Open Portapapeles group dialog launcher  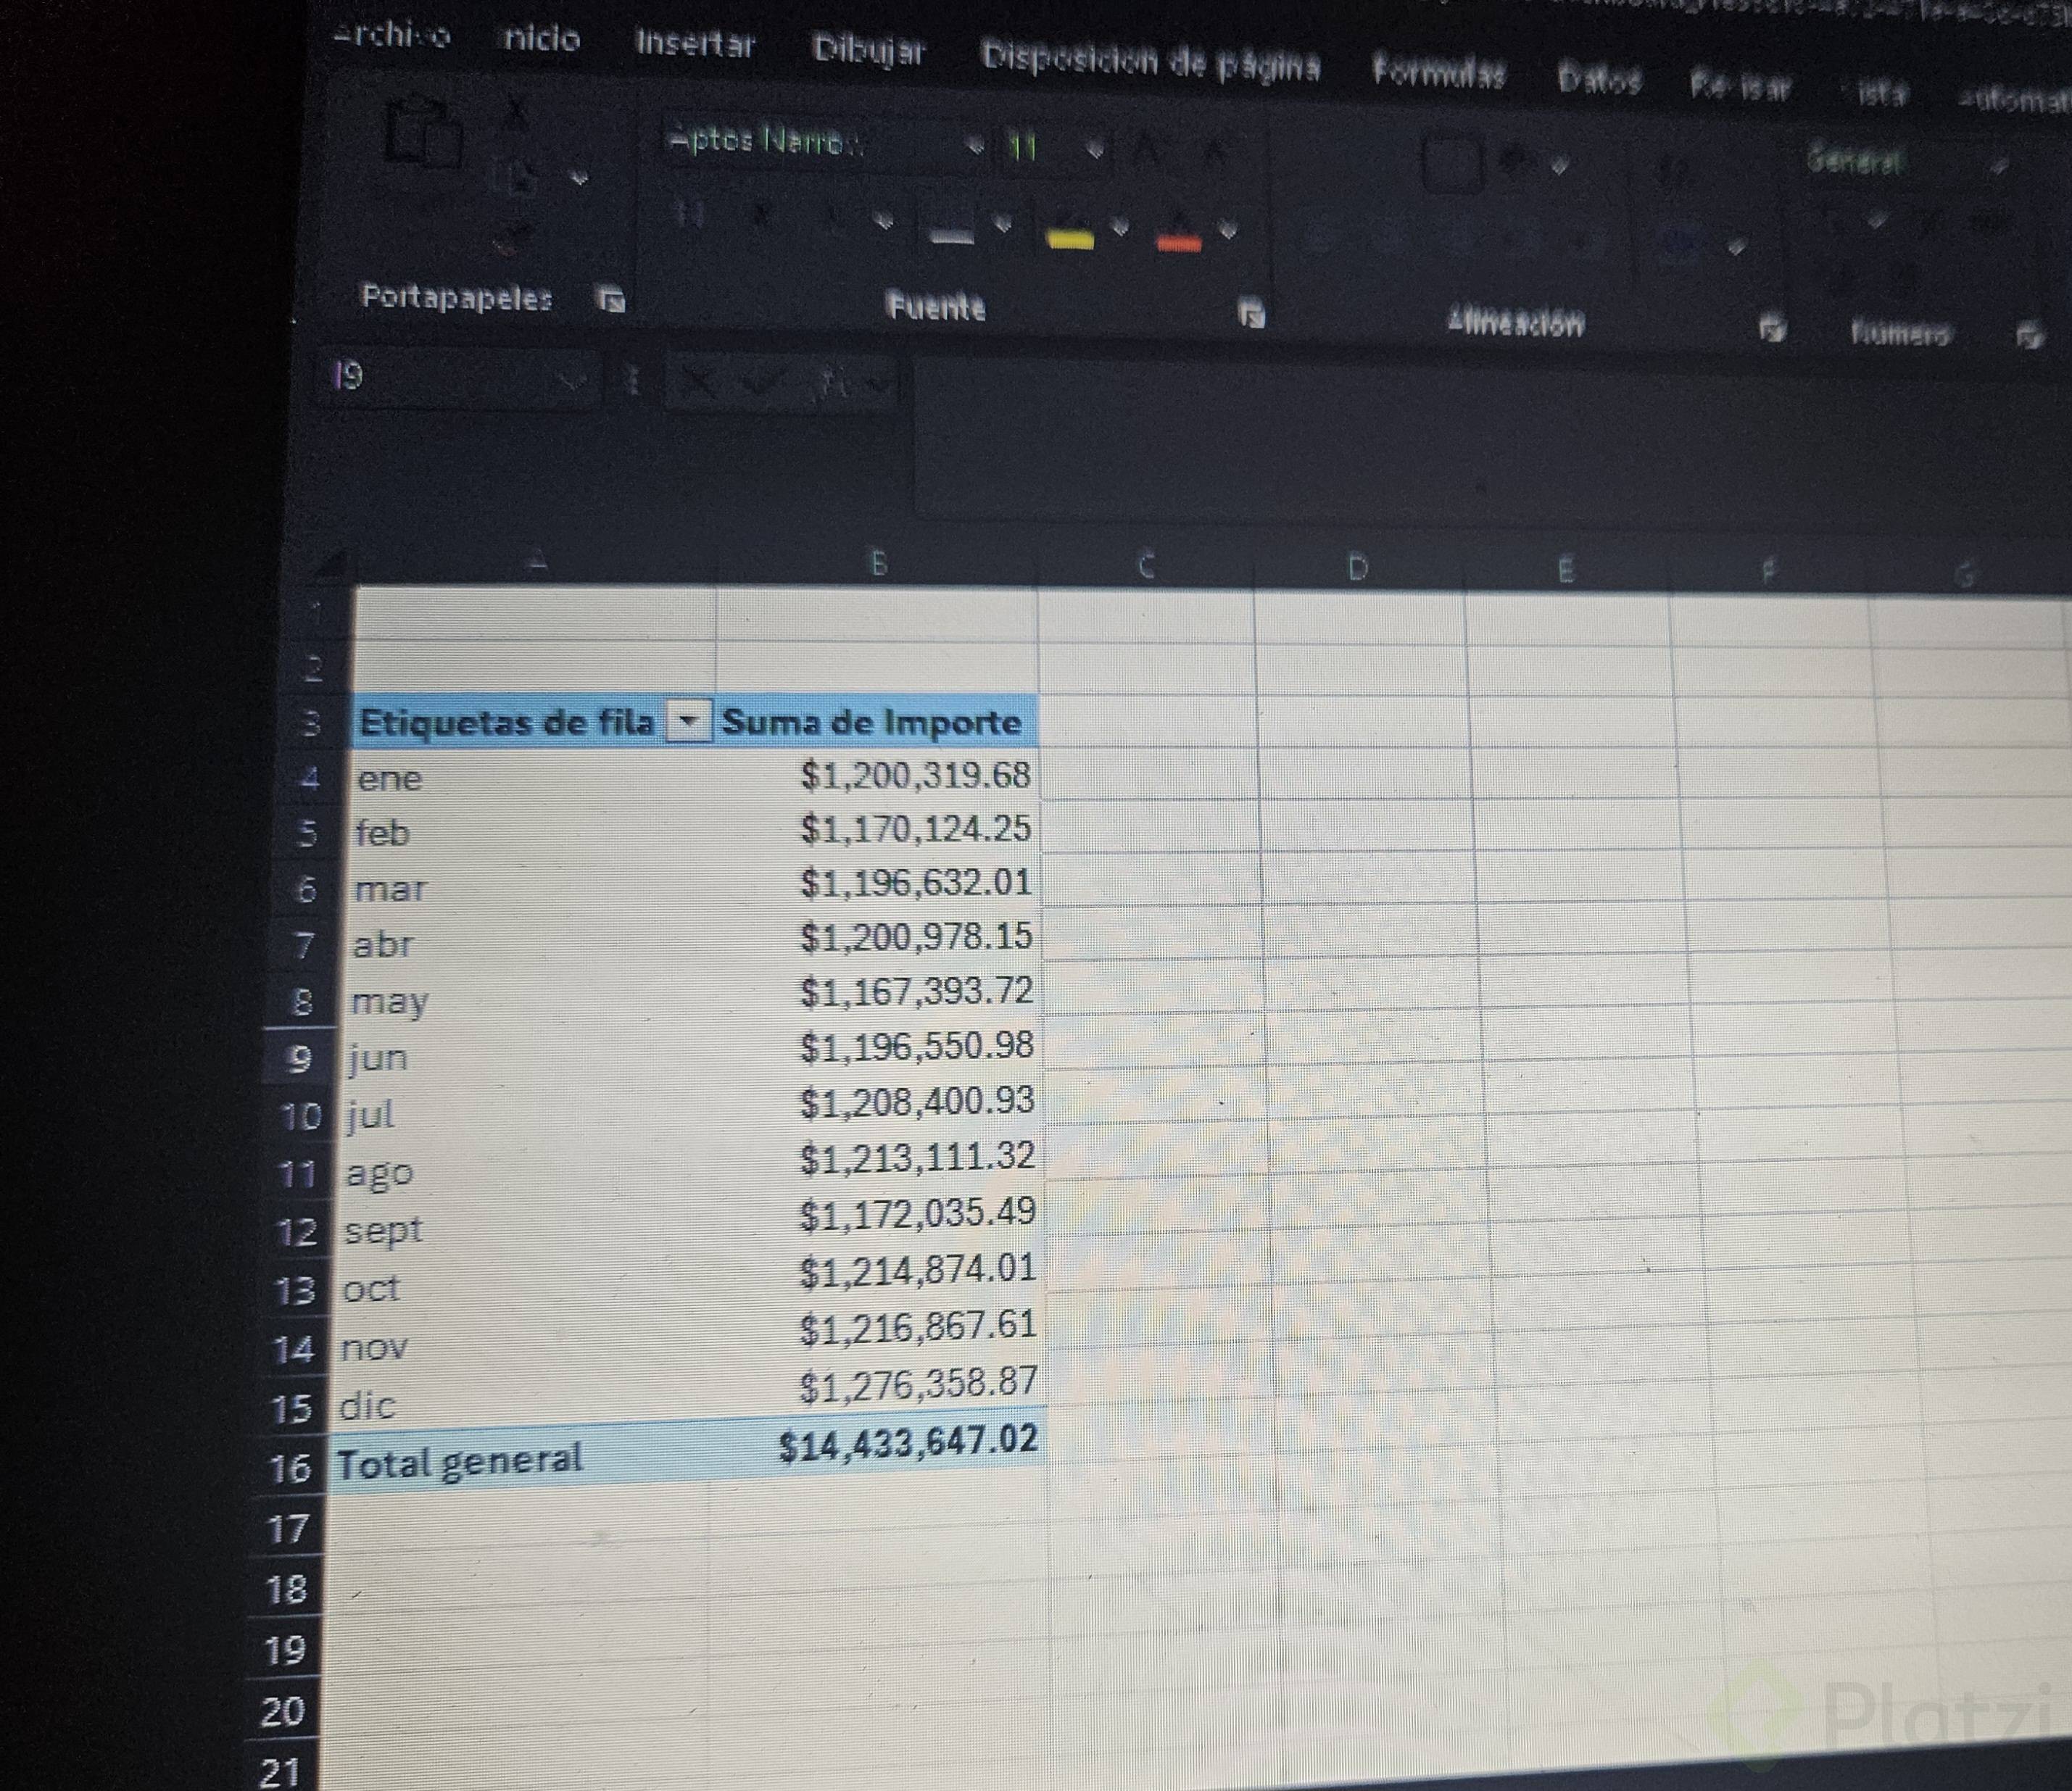610,299
